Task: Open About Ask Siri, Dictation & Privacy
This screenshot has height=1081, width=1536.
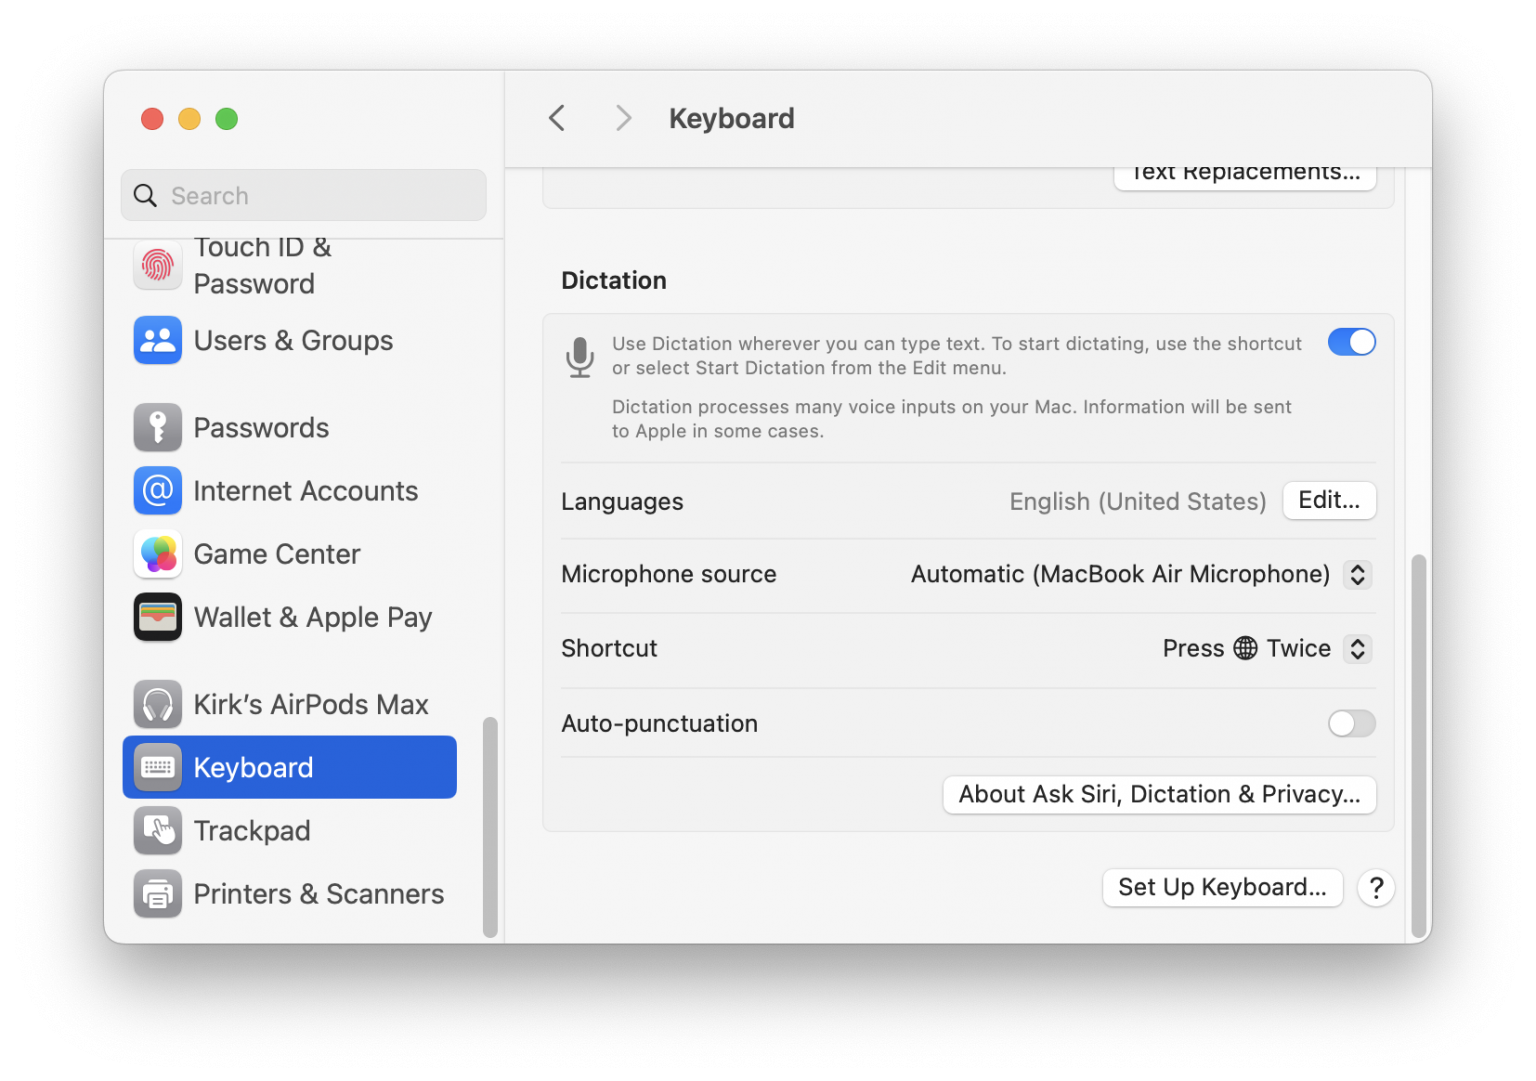Action: coord(1159,794)
